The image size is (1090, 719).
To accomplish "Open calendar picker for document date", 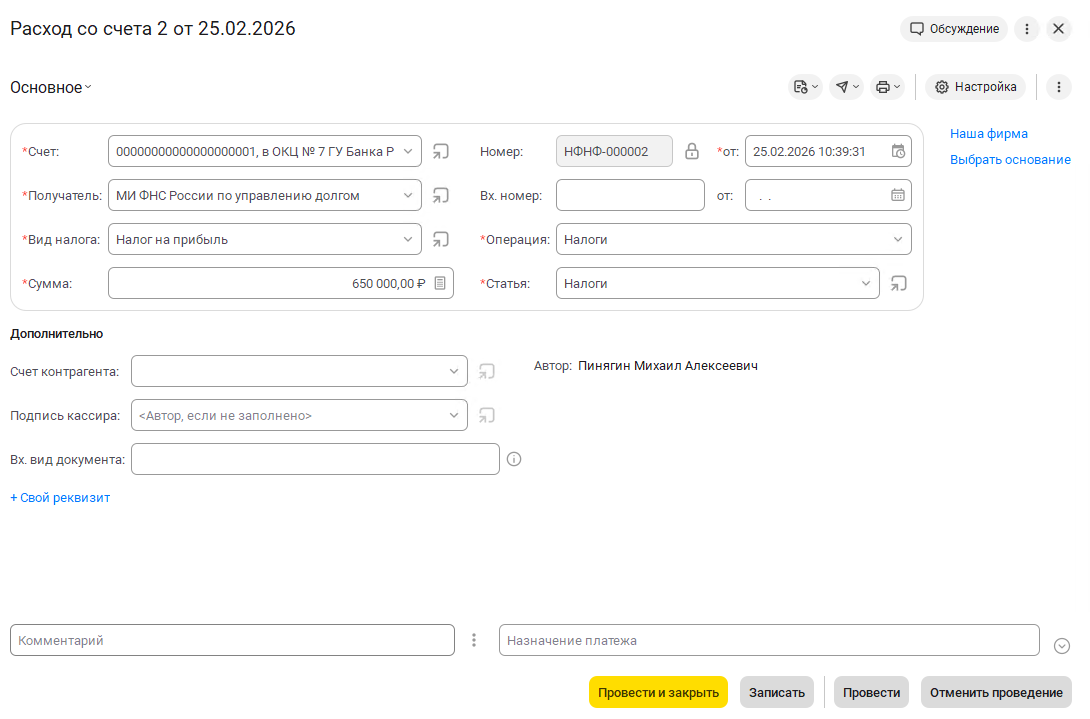I will pos(898,152).
